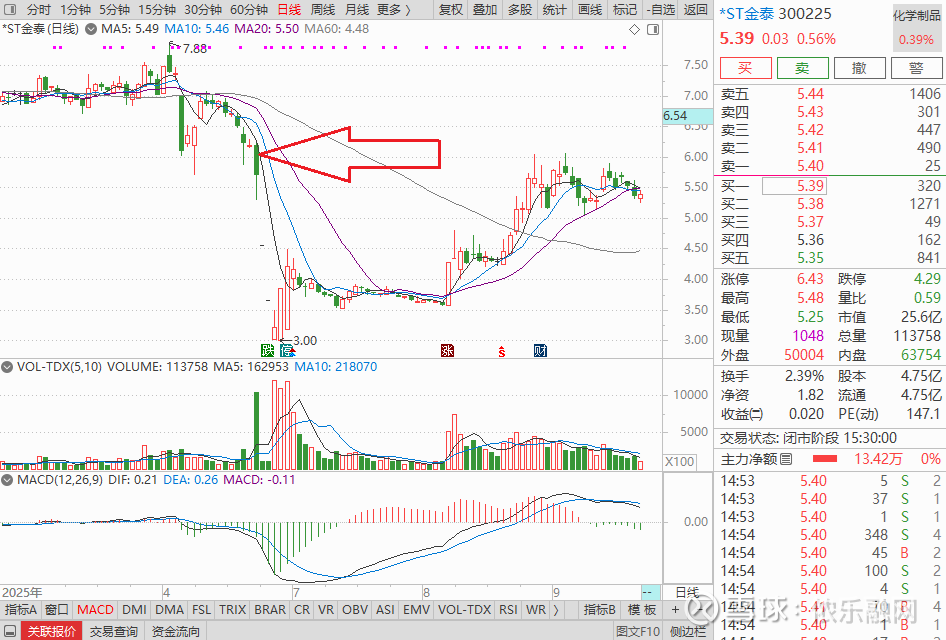
Task: Select the TRIX indicator tab
Action: [x=232, y=610]
